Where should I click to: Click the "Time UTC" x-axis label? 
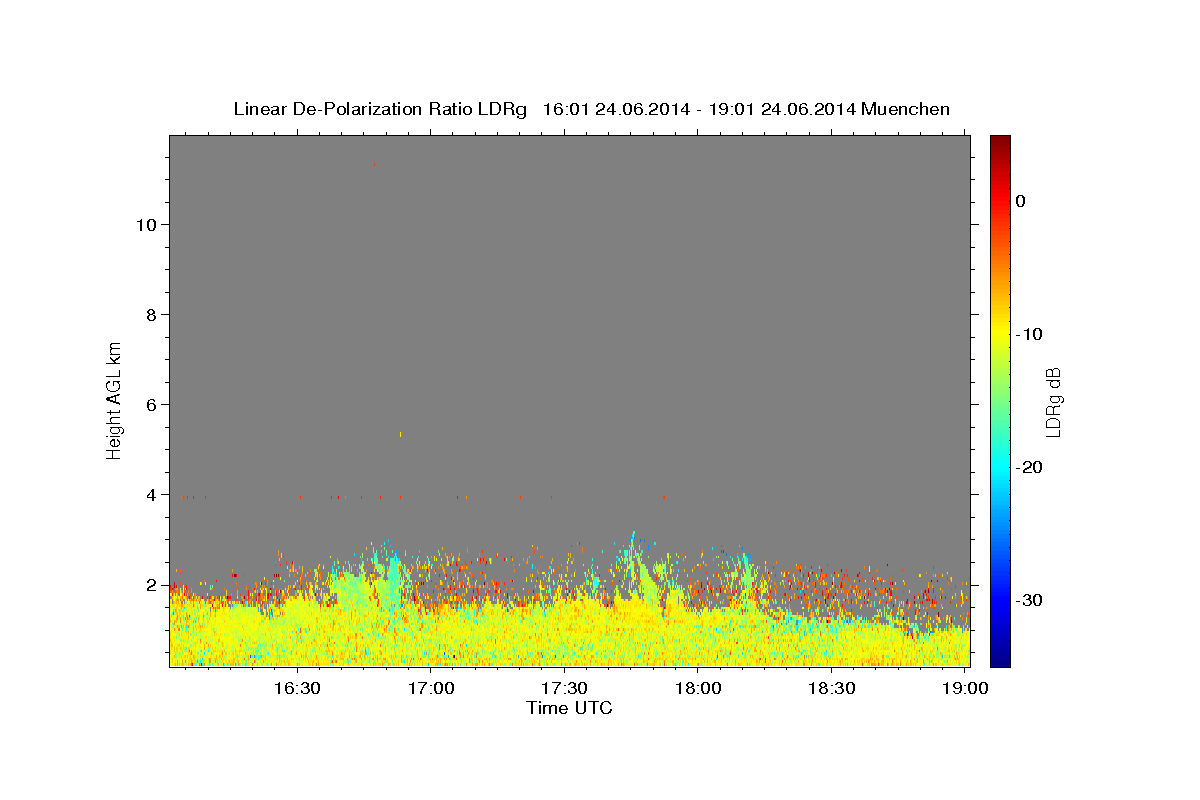[569, 708]
